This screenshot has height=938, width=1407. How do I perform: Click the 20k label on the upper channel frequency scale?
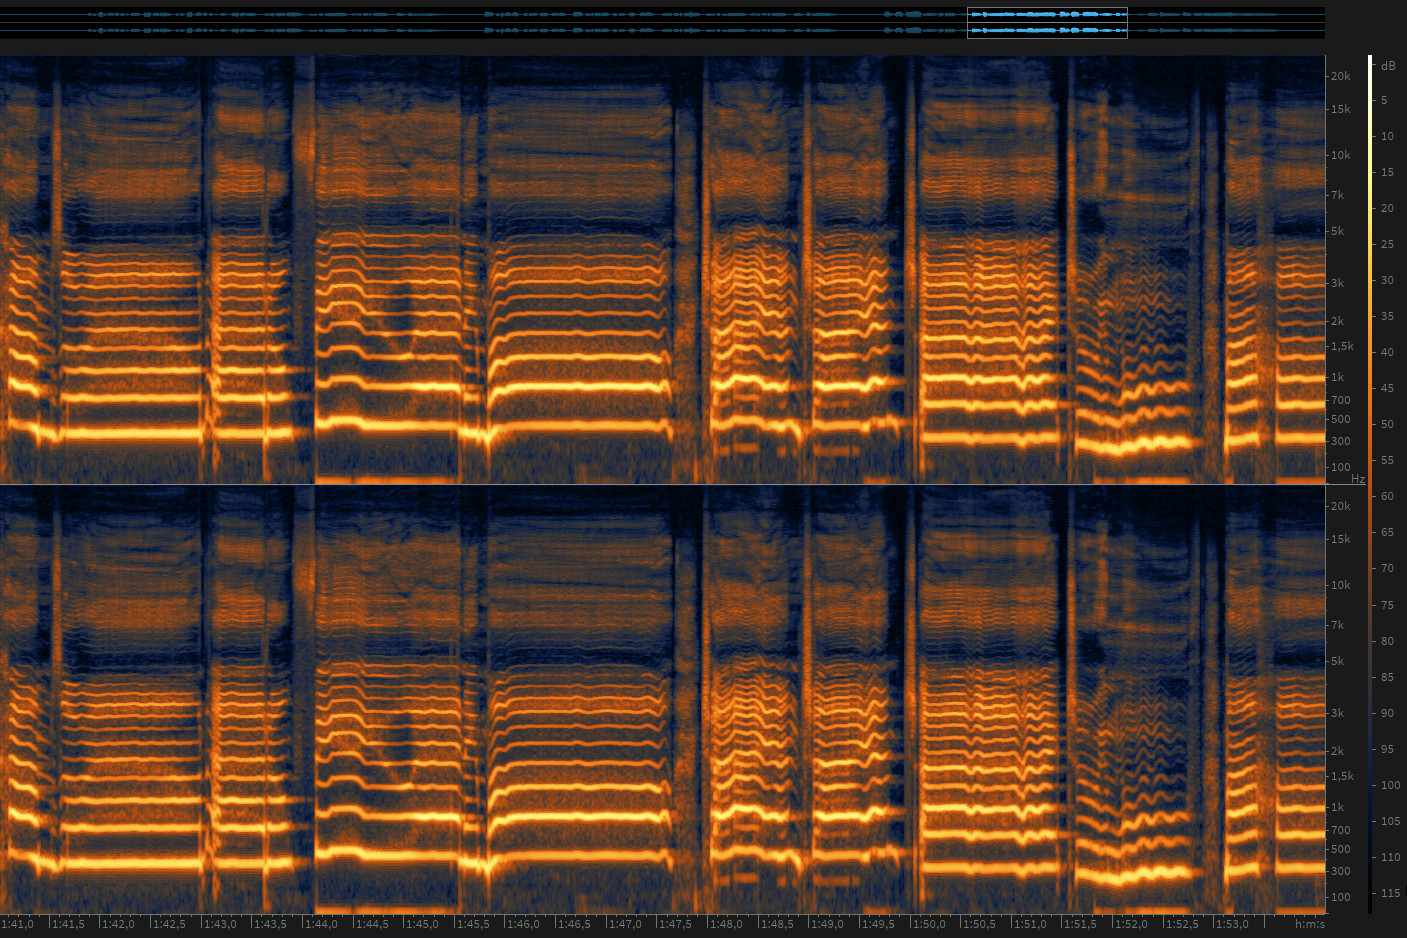pos(1341,76)
